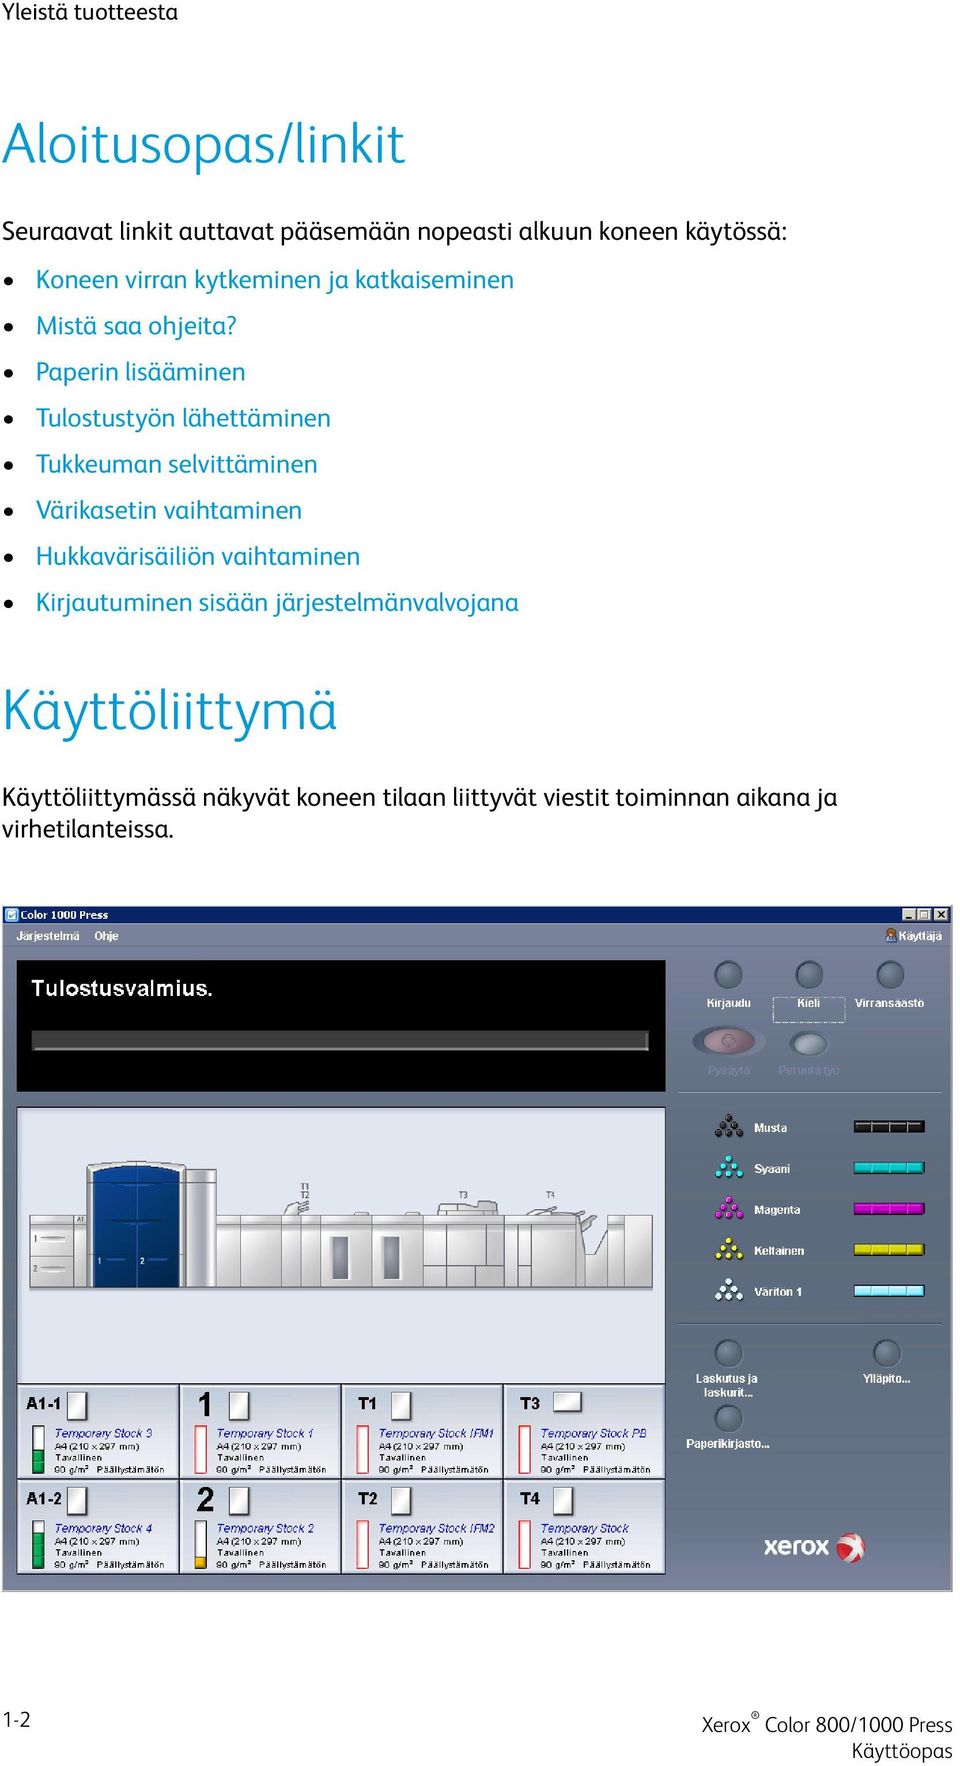Select tray T1 Temporary Stock IFM1

click(422, 1432)
